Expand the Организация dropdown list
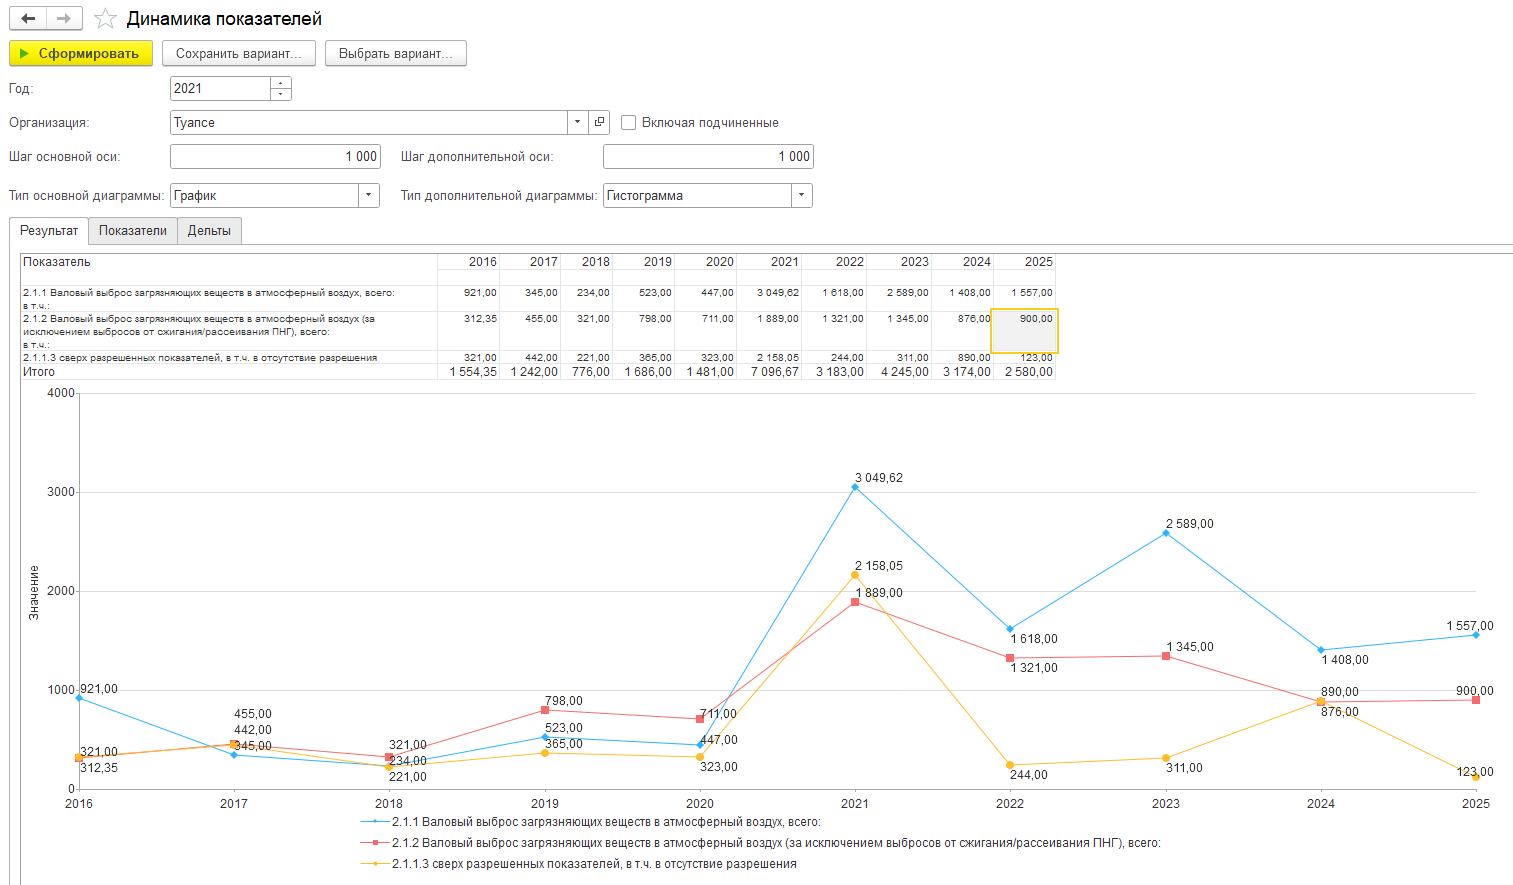1513x885 pixels. pyautogui.click(x=577, y=122)
